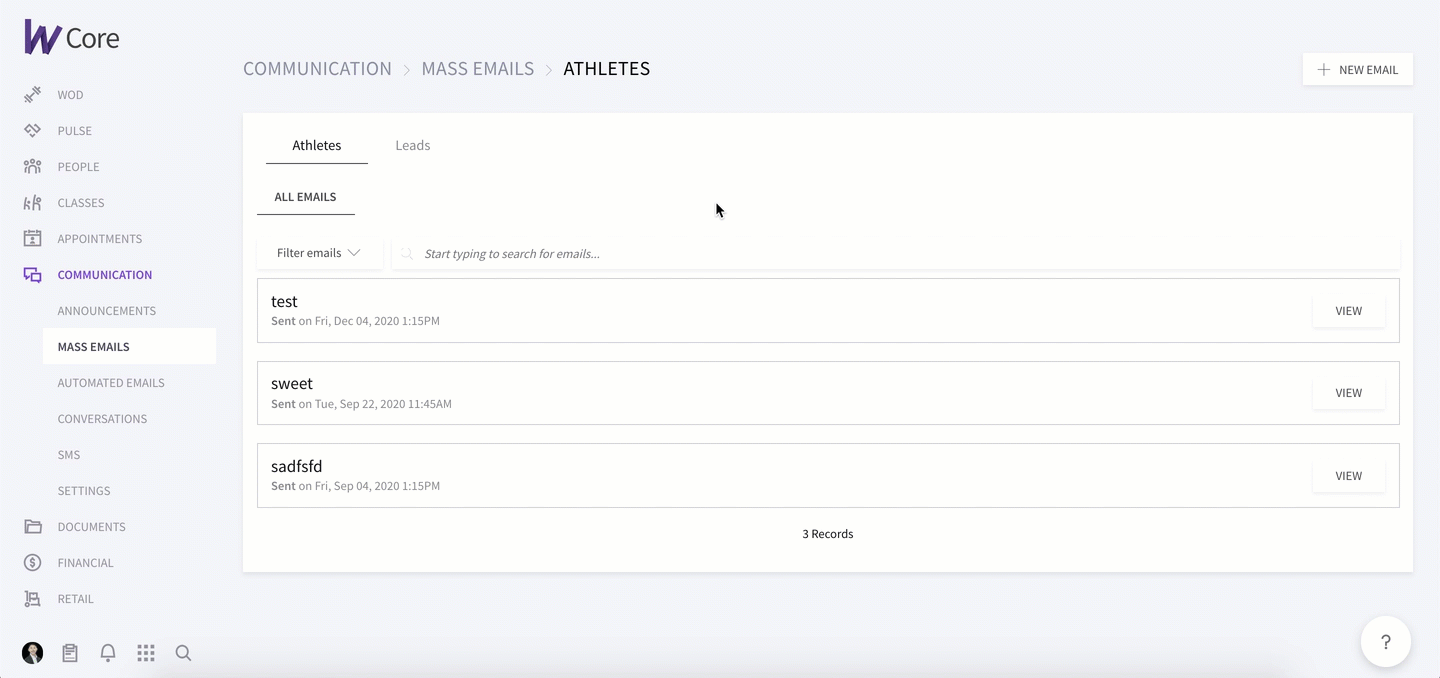Open Conversations submenu item
The height and width of the screenshot is (678, 1440).
[x=102, y=419]
